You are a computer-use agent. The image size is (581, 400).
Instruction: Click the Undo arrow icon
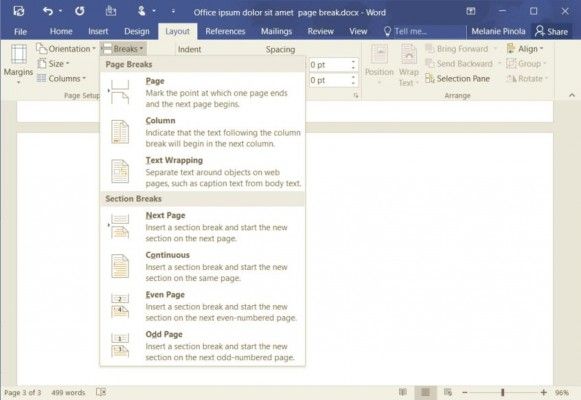point(48,11)
